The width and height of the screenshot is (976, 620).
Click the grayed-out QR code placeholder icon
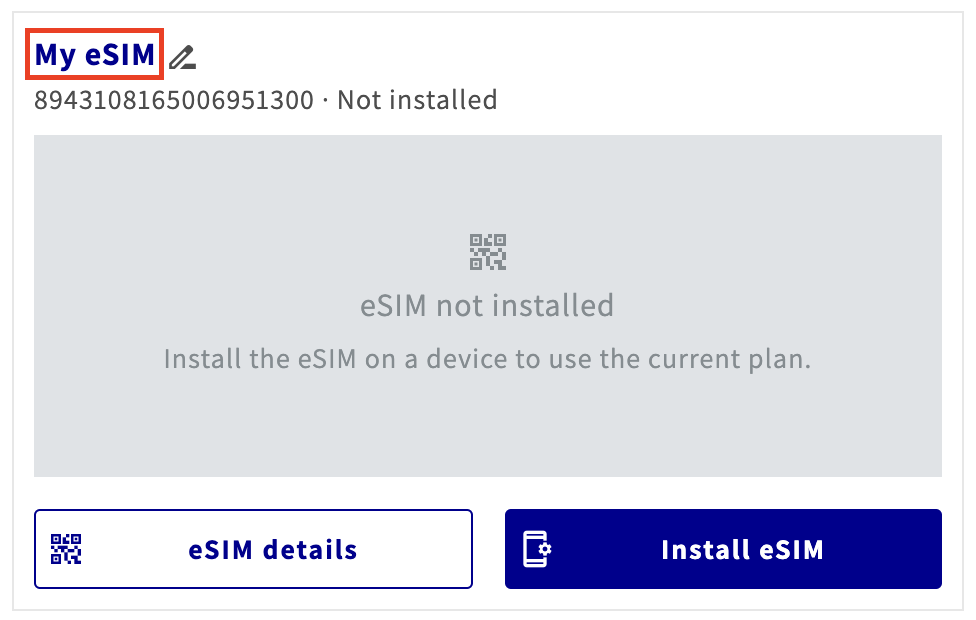click(486, 251)
